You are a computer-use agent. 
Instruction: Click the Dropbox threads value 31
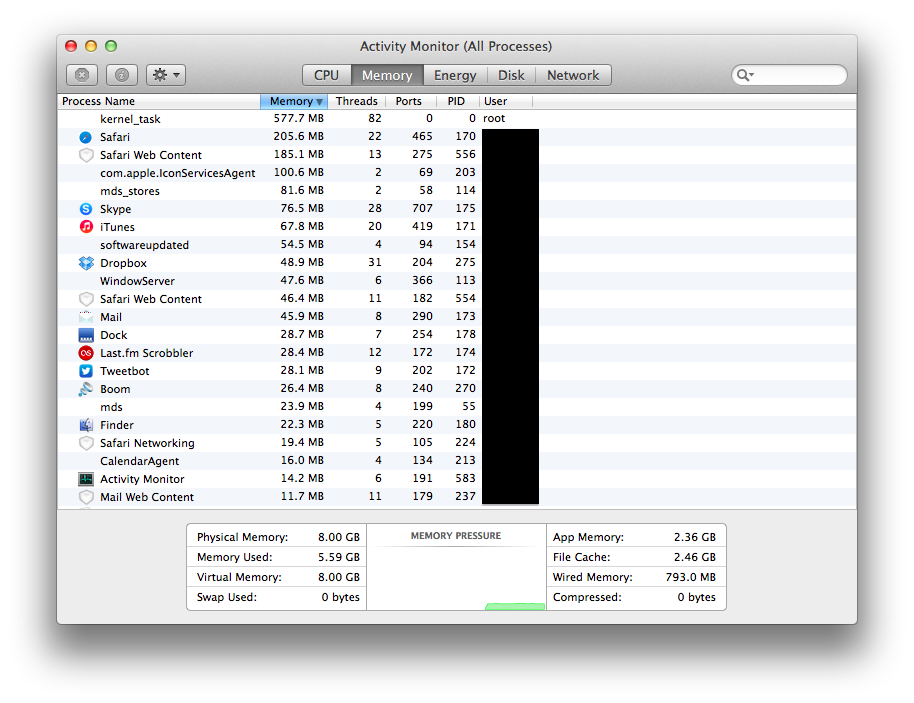point(375,262)
